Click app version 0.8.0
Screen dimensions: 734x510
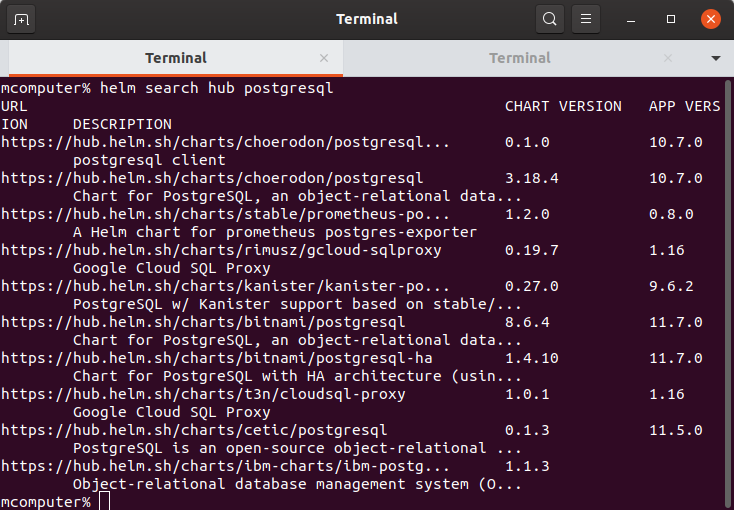click(671, 214)
